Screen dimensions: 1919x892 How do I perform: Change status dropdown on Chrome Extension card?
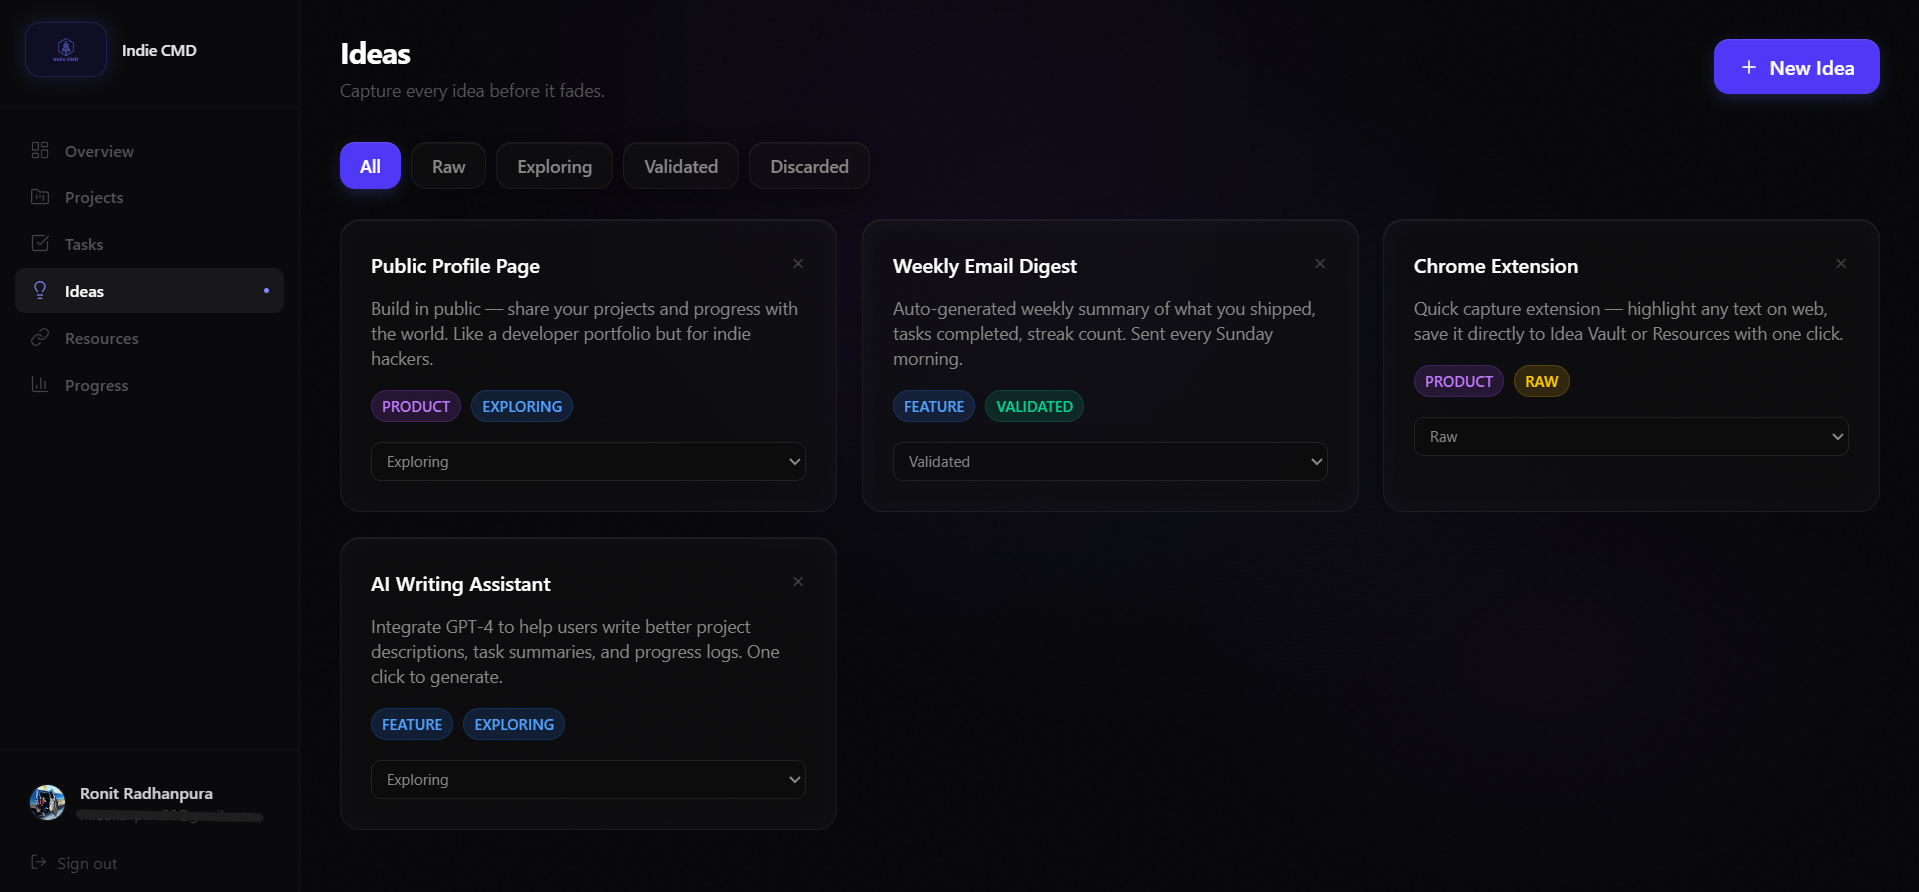pyautogui.click(x=1630, y=436)
